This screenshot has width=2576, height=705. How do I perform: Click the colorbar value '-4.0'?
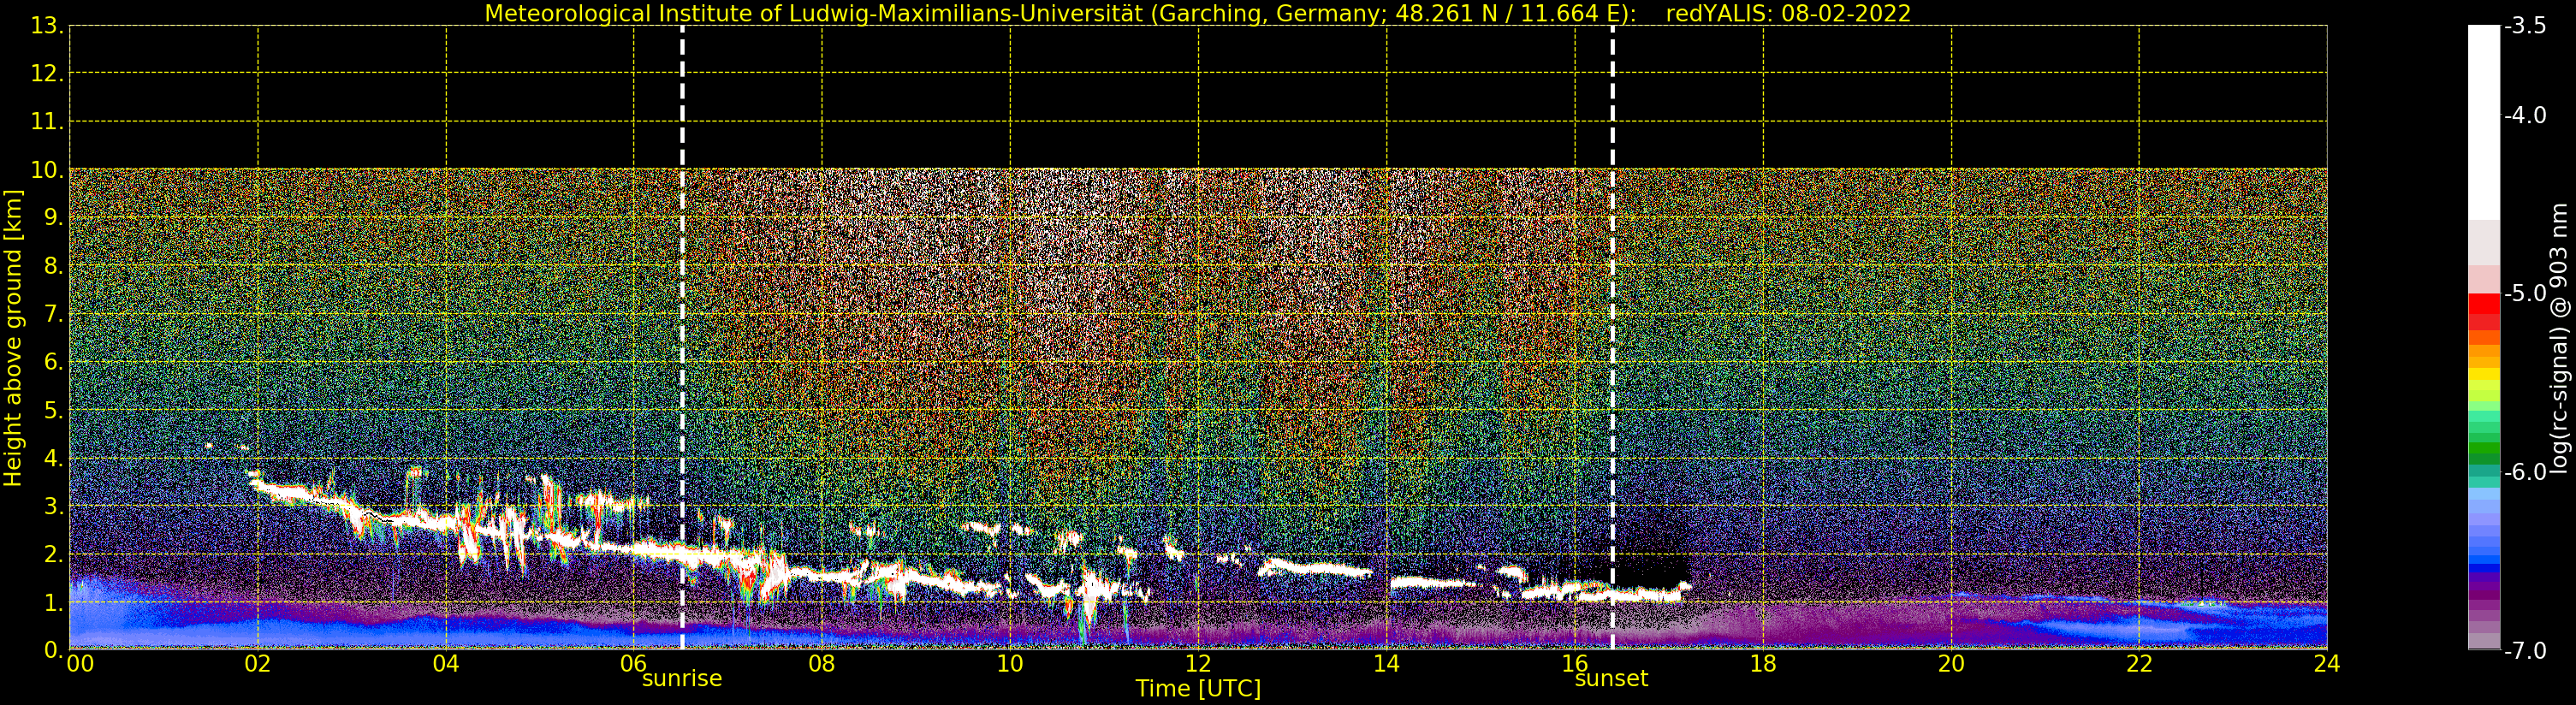click(2525, 115)
